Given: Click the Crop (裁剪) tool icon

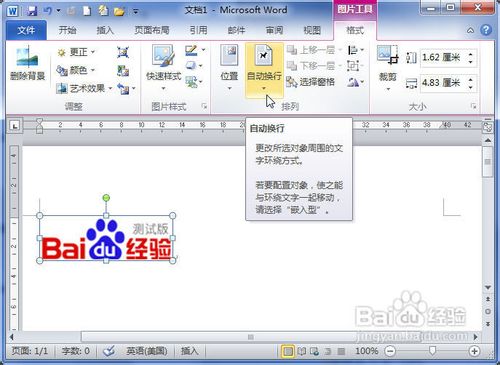Looking at the screenshot, I should point(388,55).
